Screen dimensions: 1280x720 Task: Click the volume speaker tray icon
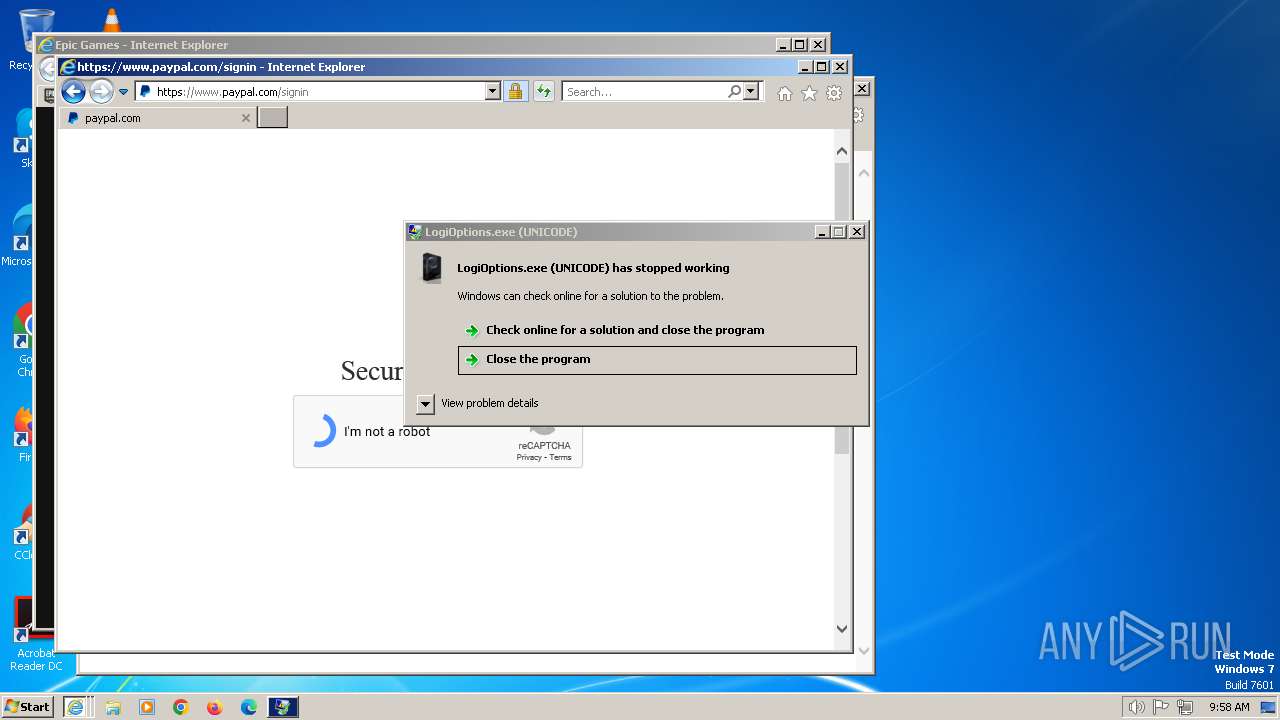pyautogui.click(x=1136, y=707)
